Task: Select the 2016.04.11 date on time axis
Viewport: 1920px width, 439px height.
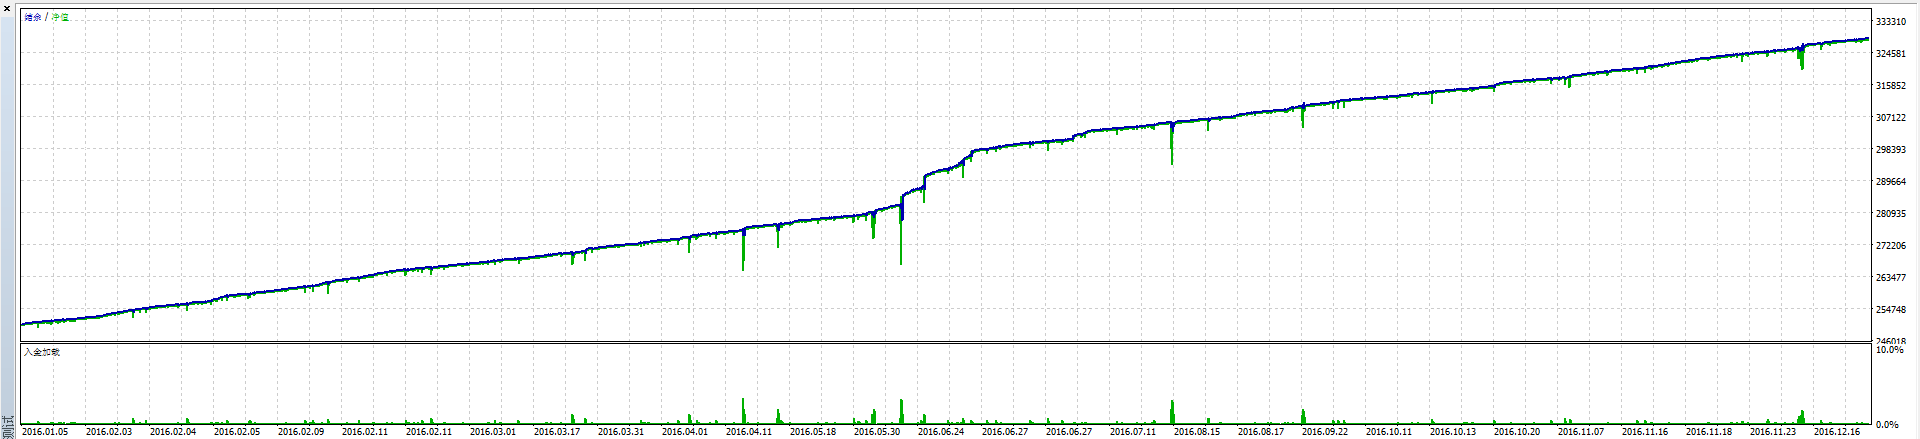Action: pos(749,432)
